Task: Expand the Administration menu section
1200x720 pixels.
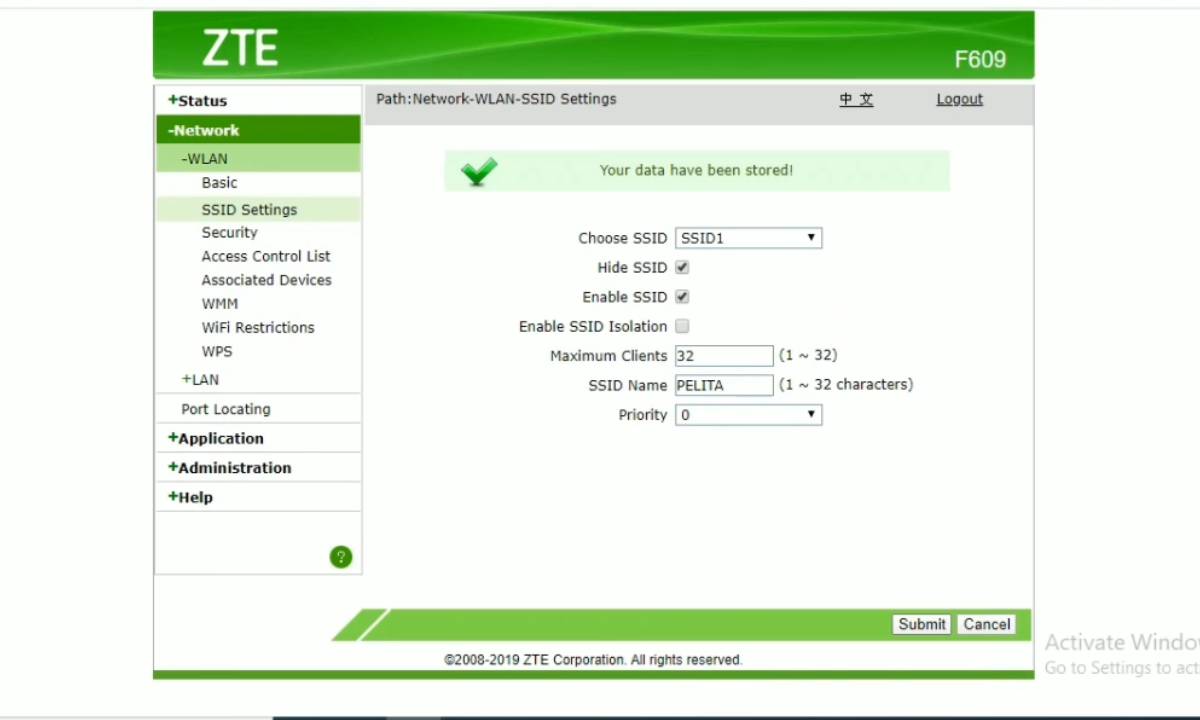Action: tap(230, 467)
